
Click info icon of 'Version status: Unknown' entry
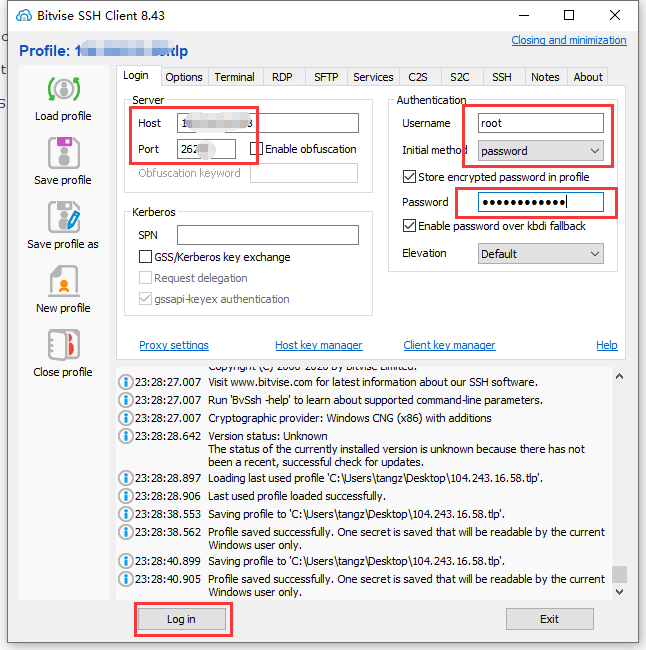pos(125,436)
